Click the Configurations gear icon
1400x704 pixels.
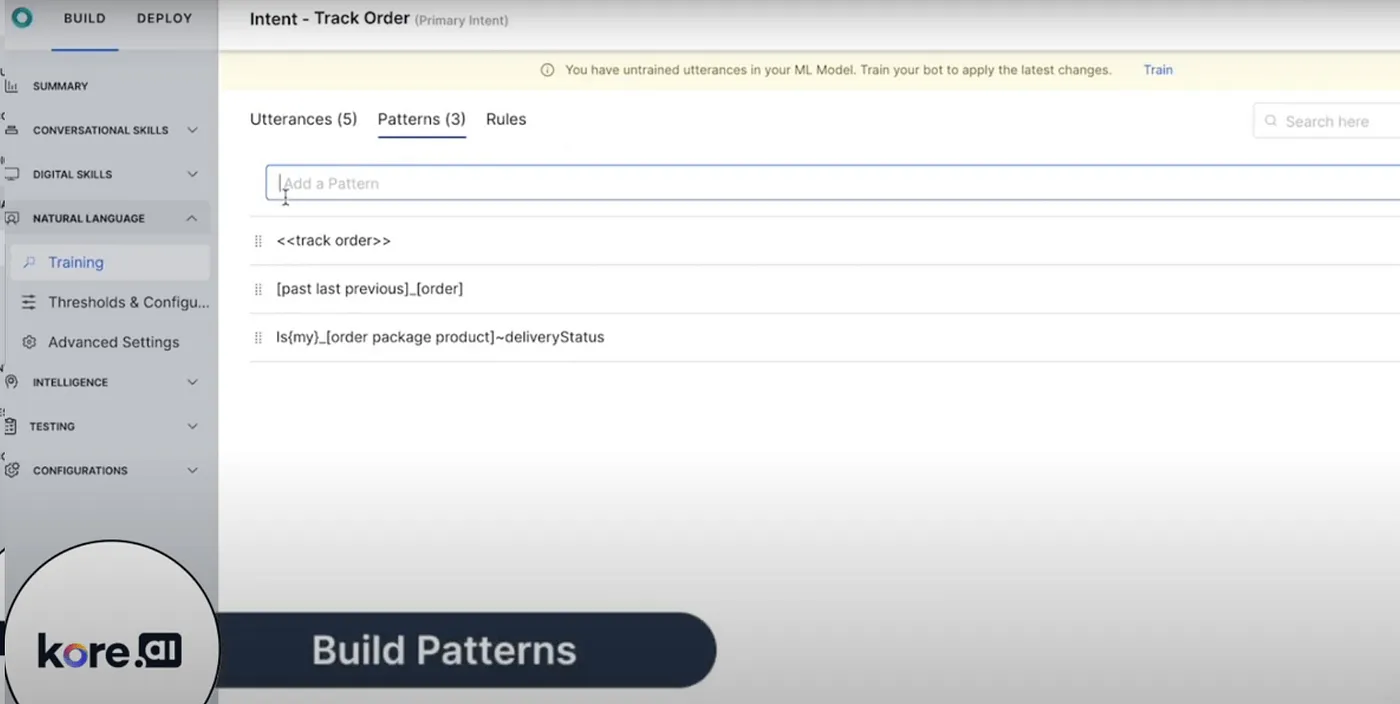(11, 470)
